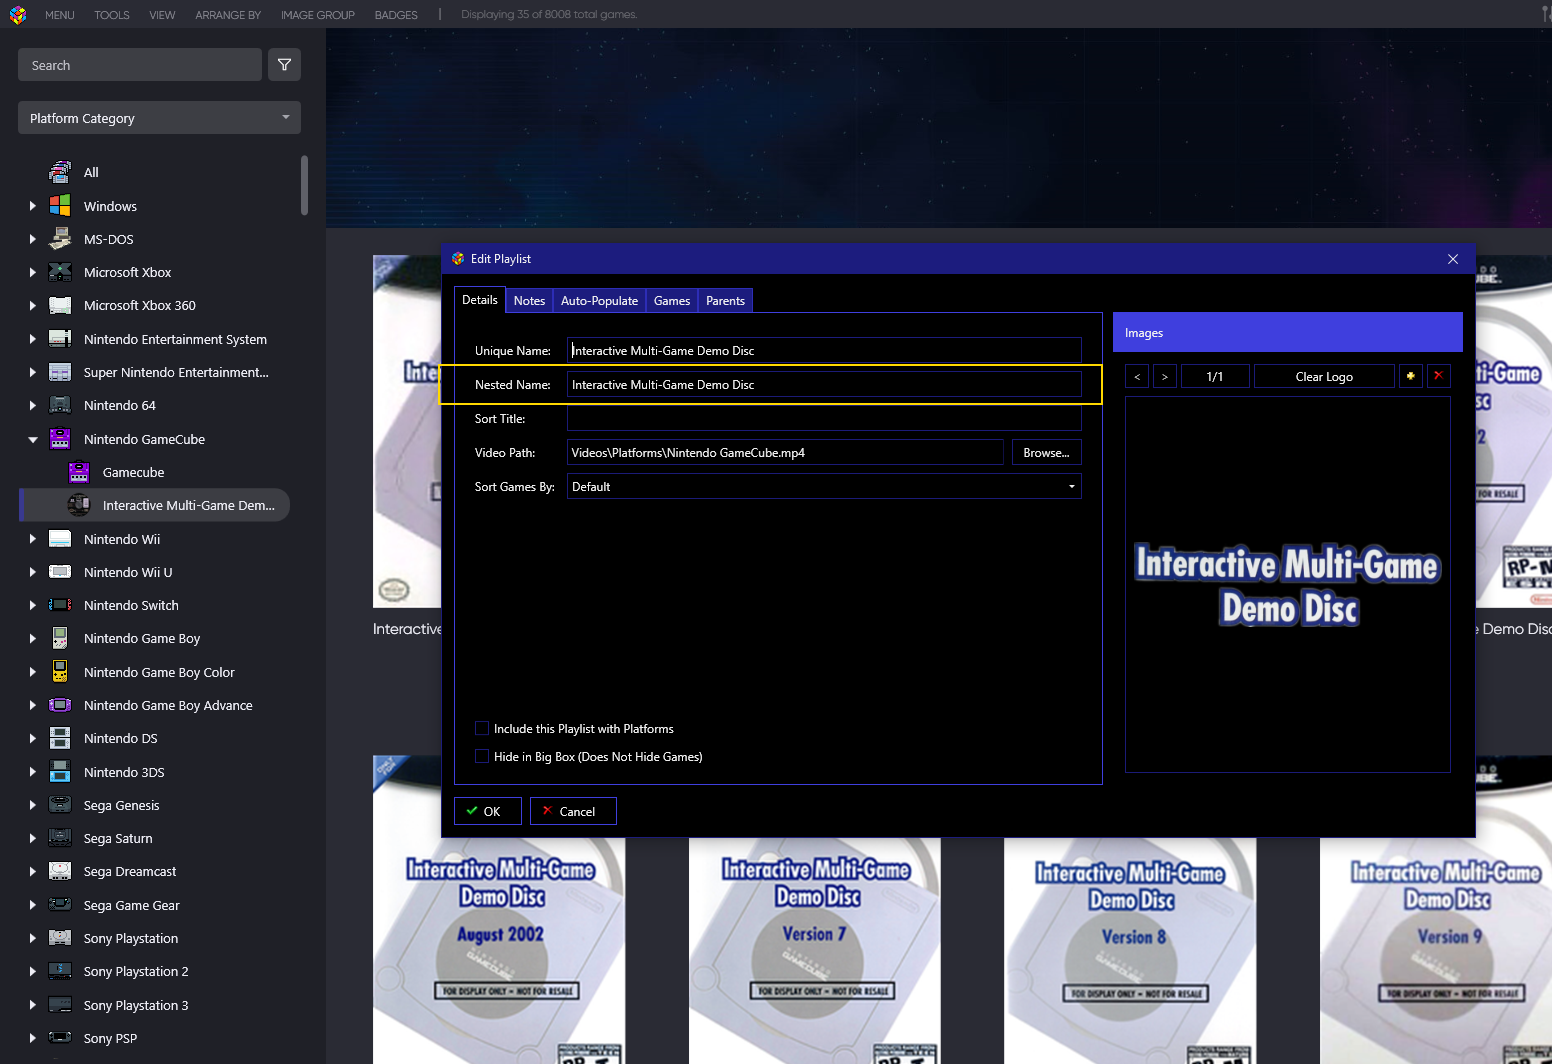Open the BADGES menu
The height and width of the screenshot is (1064, 1552).
click(396, 15)
